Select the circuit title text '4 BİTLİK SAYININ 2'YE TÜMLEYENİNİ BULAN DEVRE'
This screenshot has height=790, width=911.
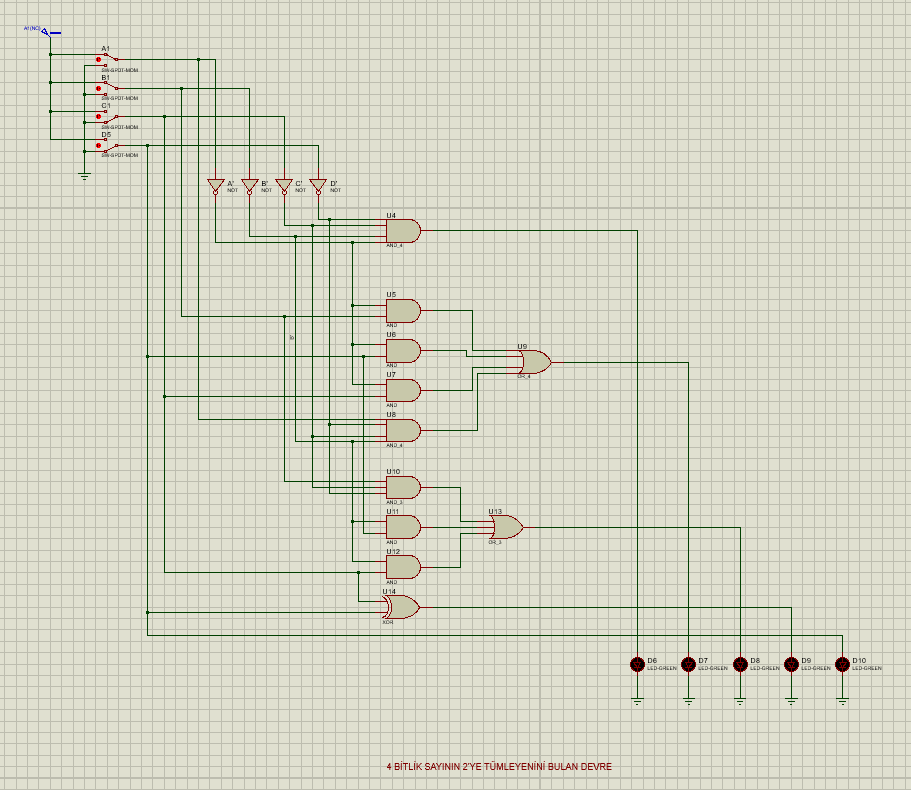(499, 767)
